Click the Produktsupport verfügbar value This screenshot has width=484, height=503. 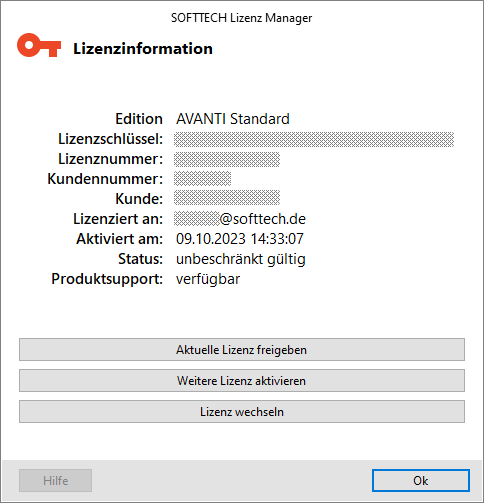(x=208, y=279)
